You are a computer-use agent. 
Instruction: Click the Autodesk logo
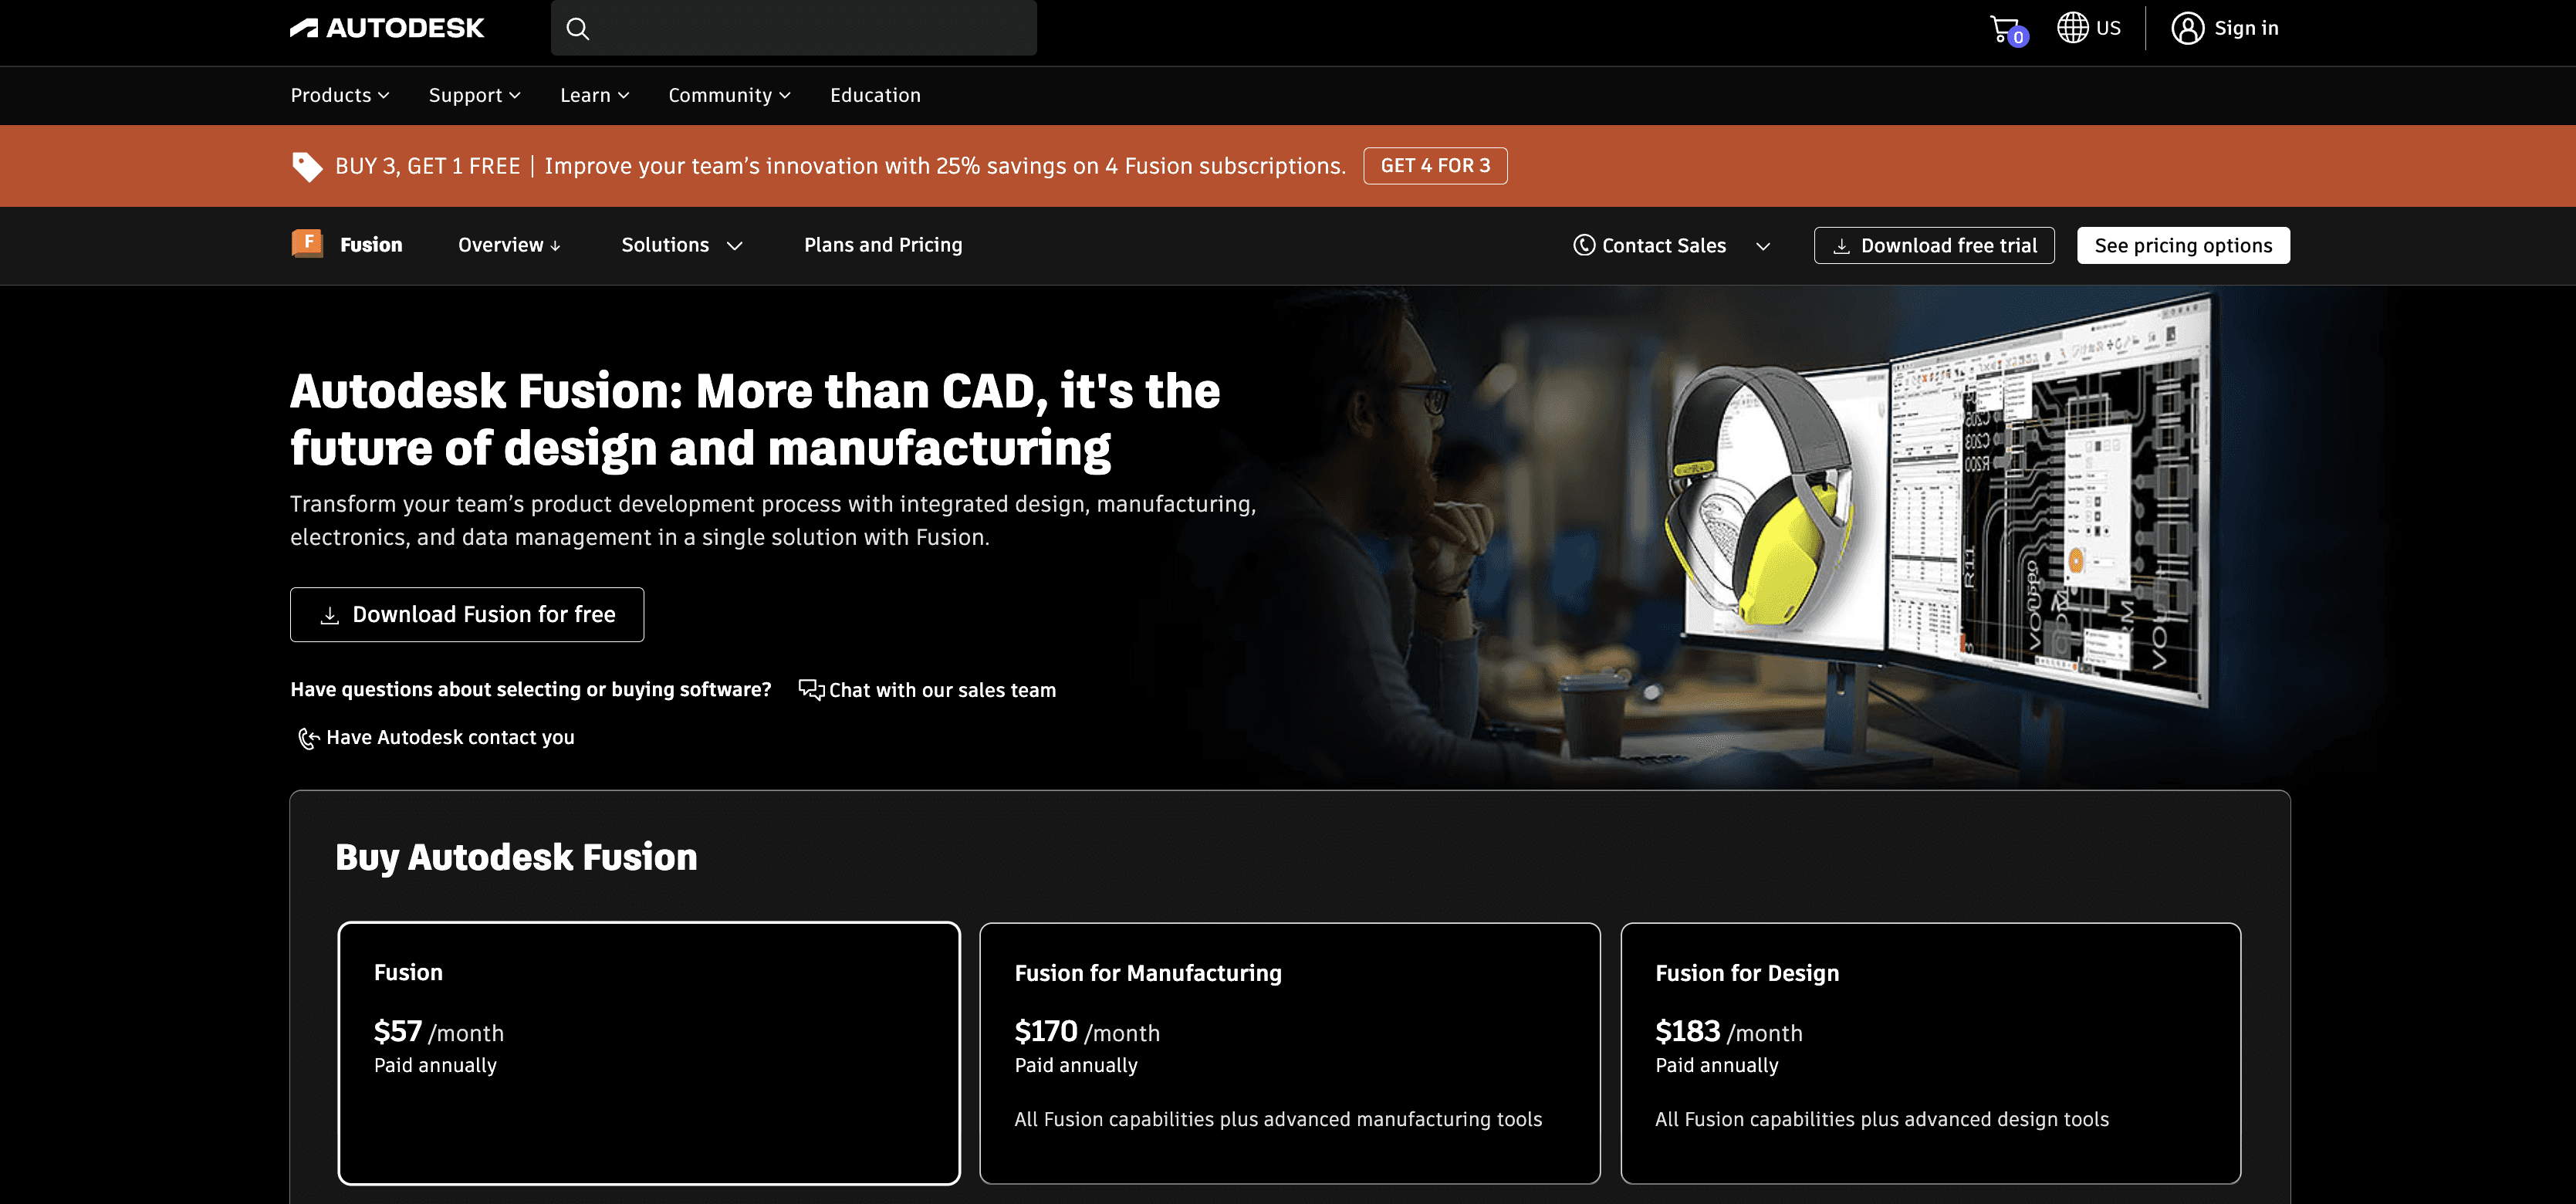387,28
